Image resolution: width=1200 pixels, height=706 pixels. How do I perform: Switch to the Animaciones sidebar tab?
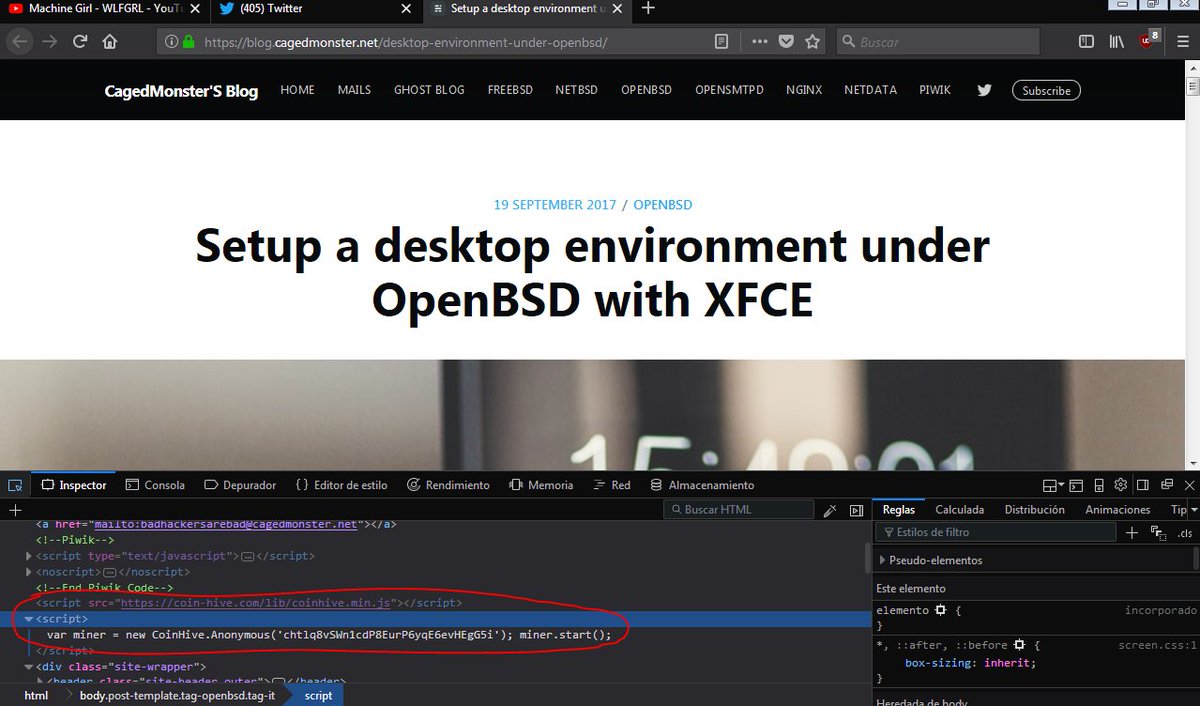click(x=1118, y=510)
